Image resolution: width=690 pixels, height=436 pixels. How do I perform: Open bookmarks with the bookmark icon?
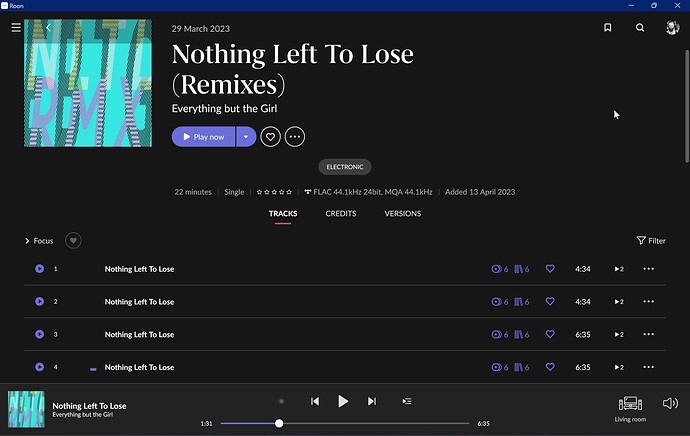coord(607,28)
